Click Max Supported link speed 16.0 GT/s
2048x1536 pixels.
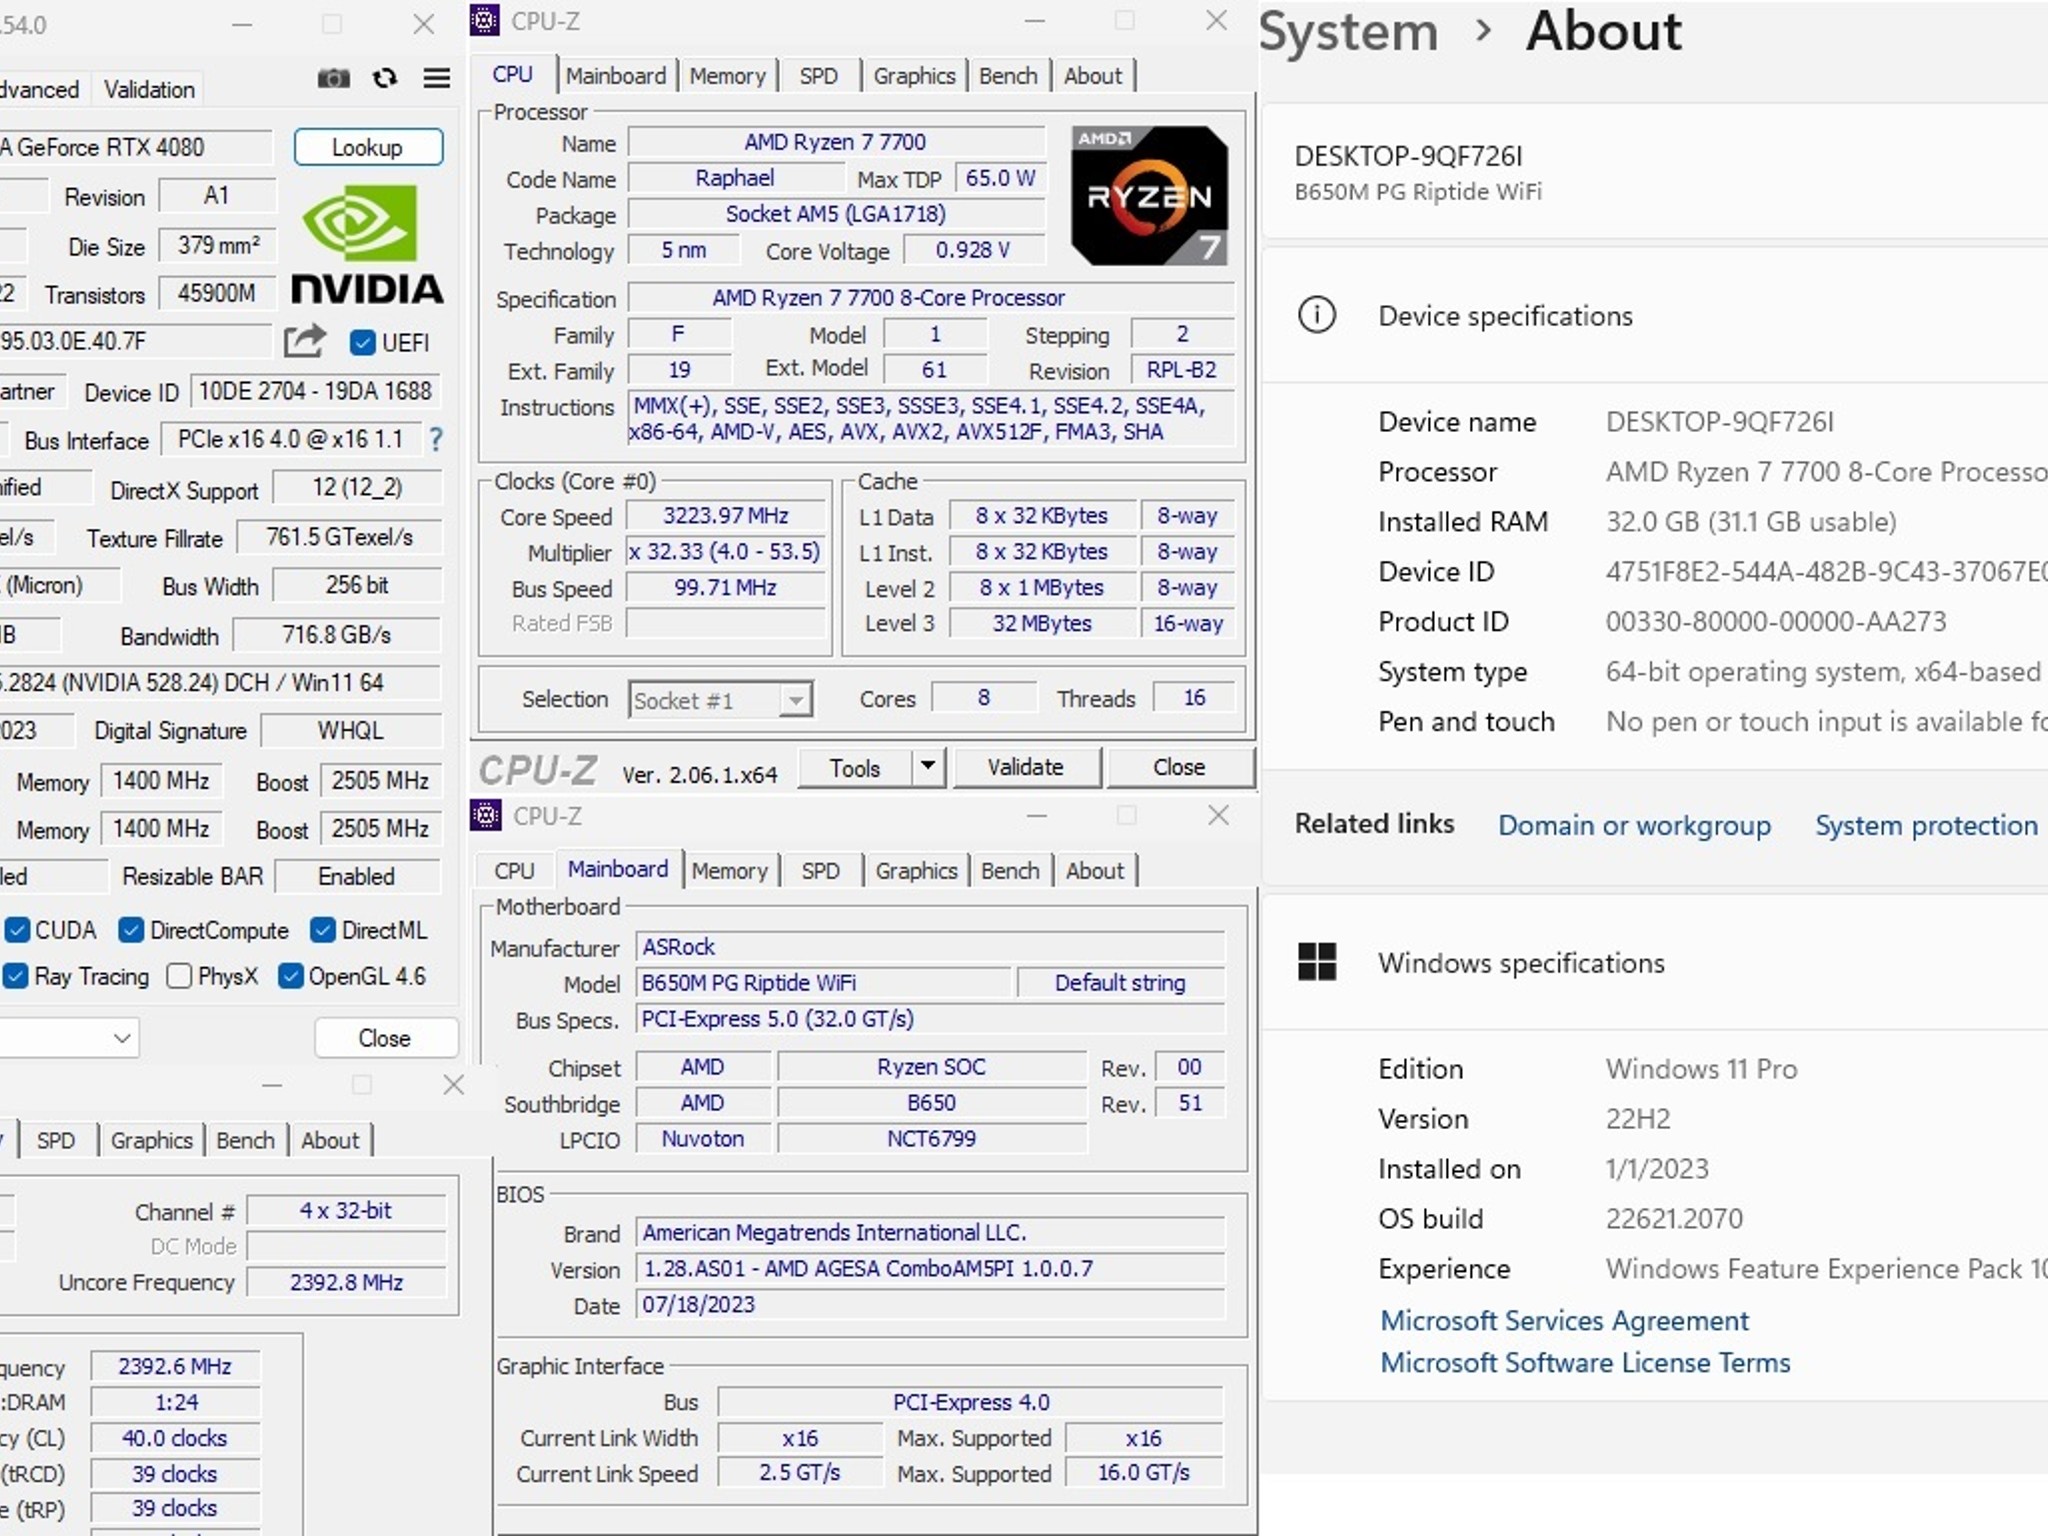pos(1144,1473)
